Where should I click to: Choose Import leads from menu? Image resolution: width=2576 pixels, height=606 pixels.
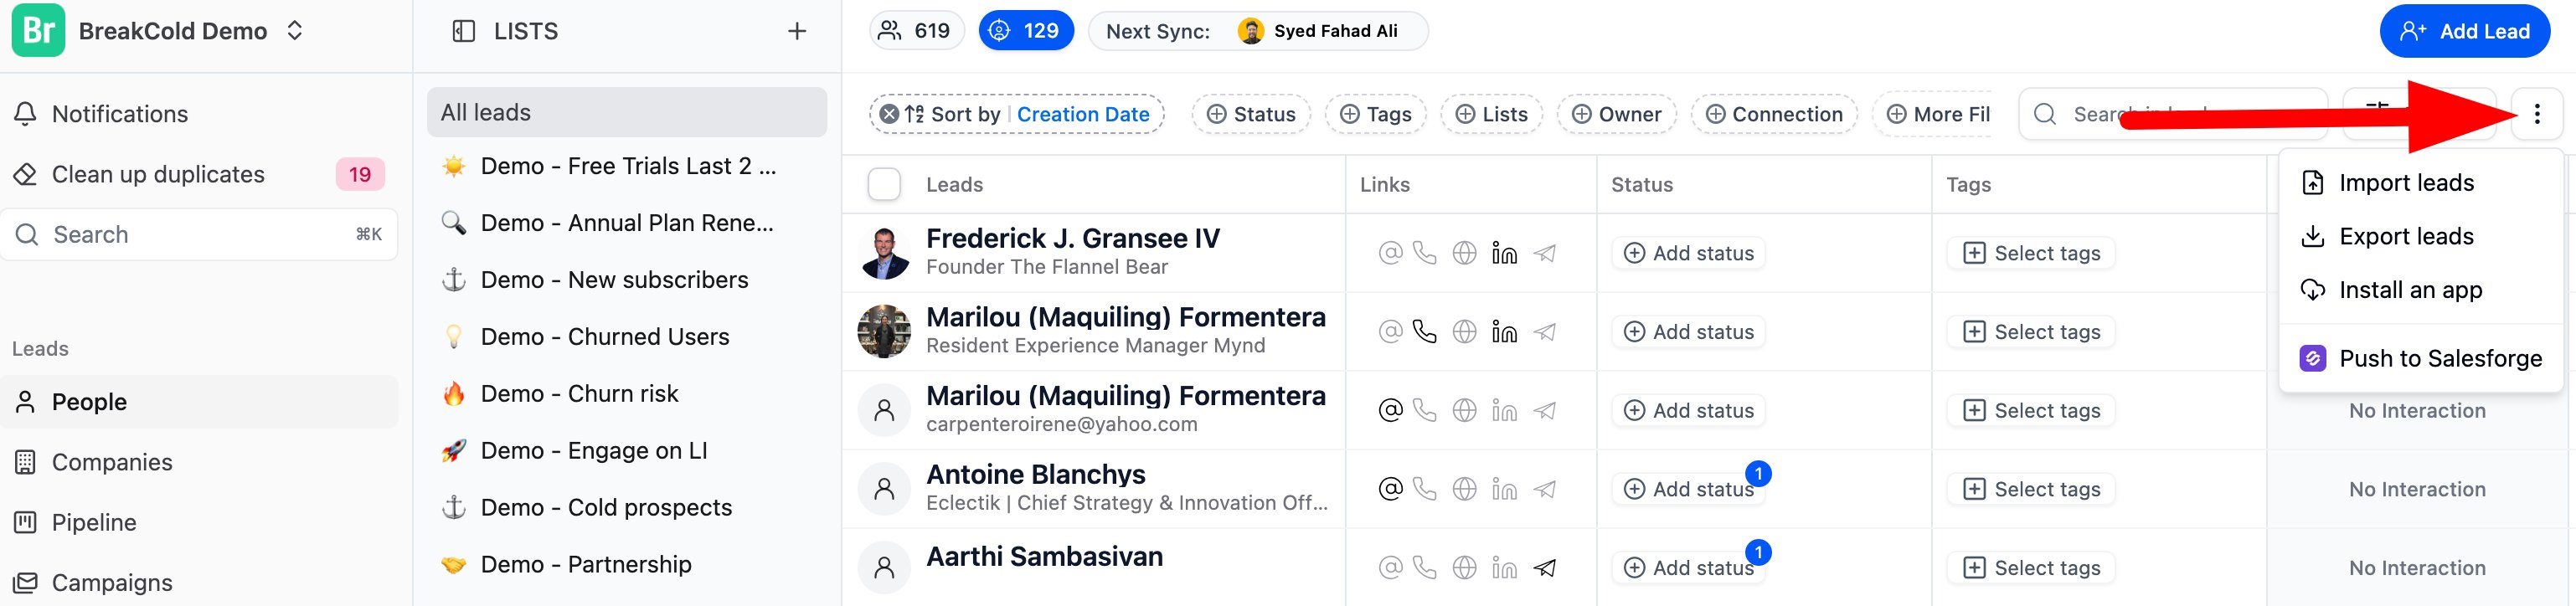[x=2420, y=183]
